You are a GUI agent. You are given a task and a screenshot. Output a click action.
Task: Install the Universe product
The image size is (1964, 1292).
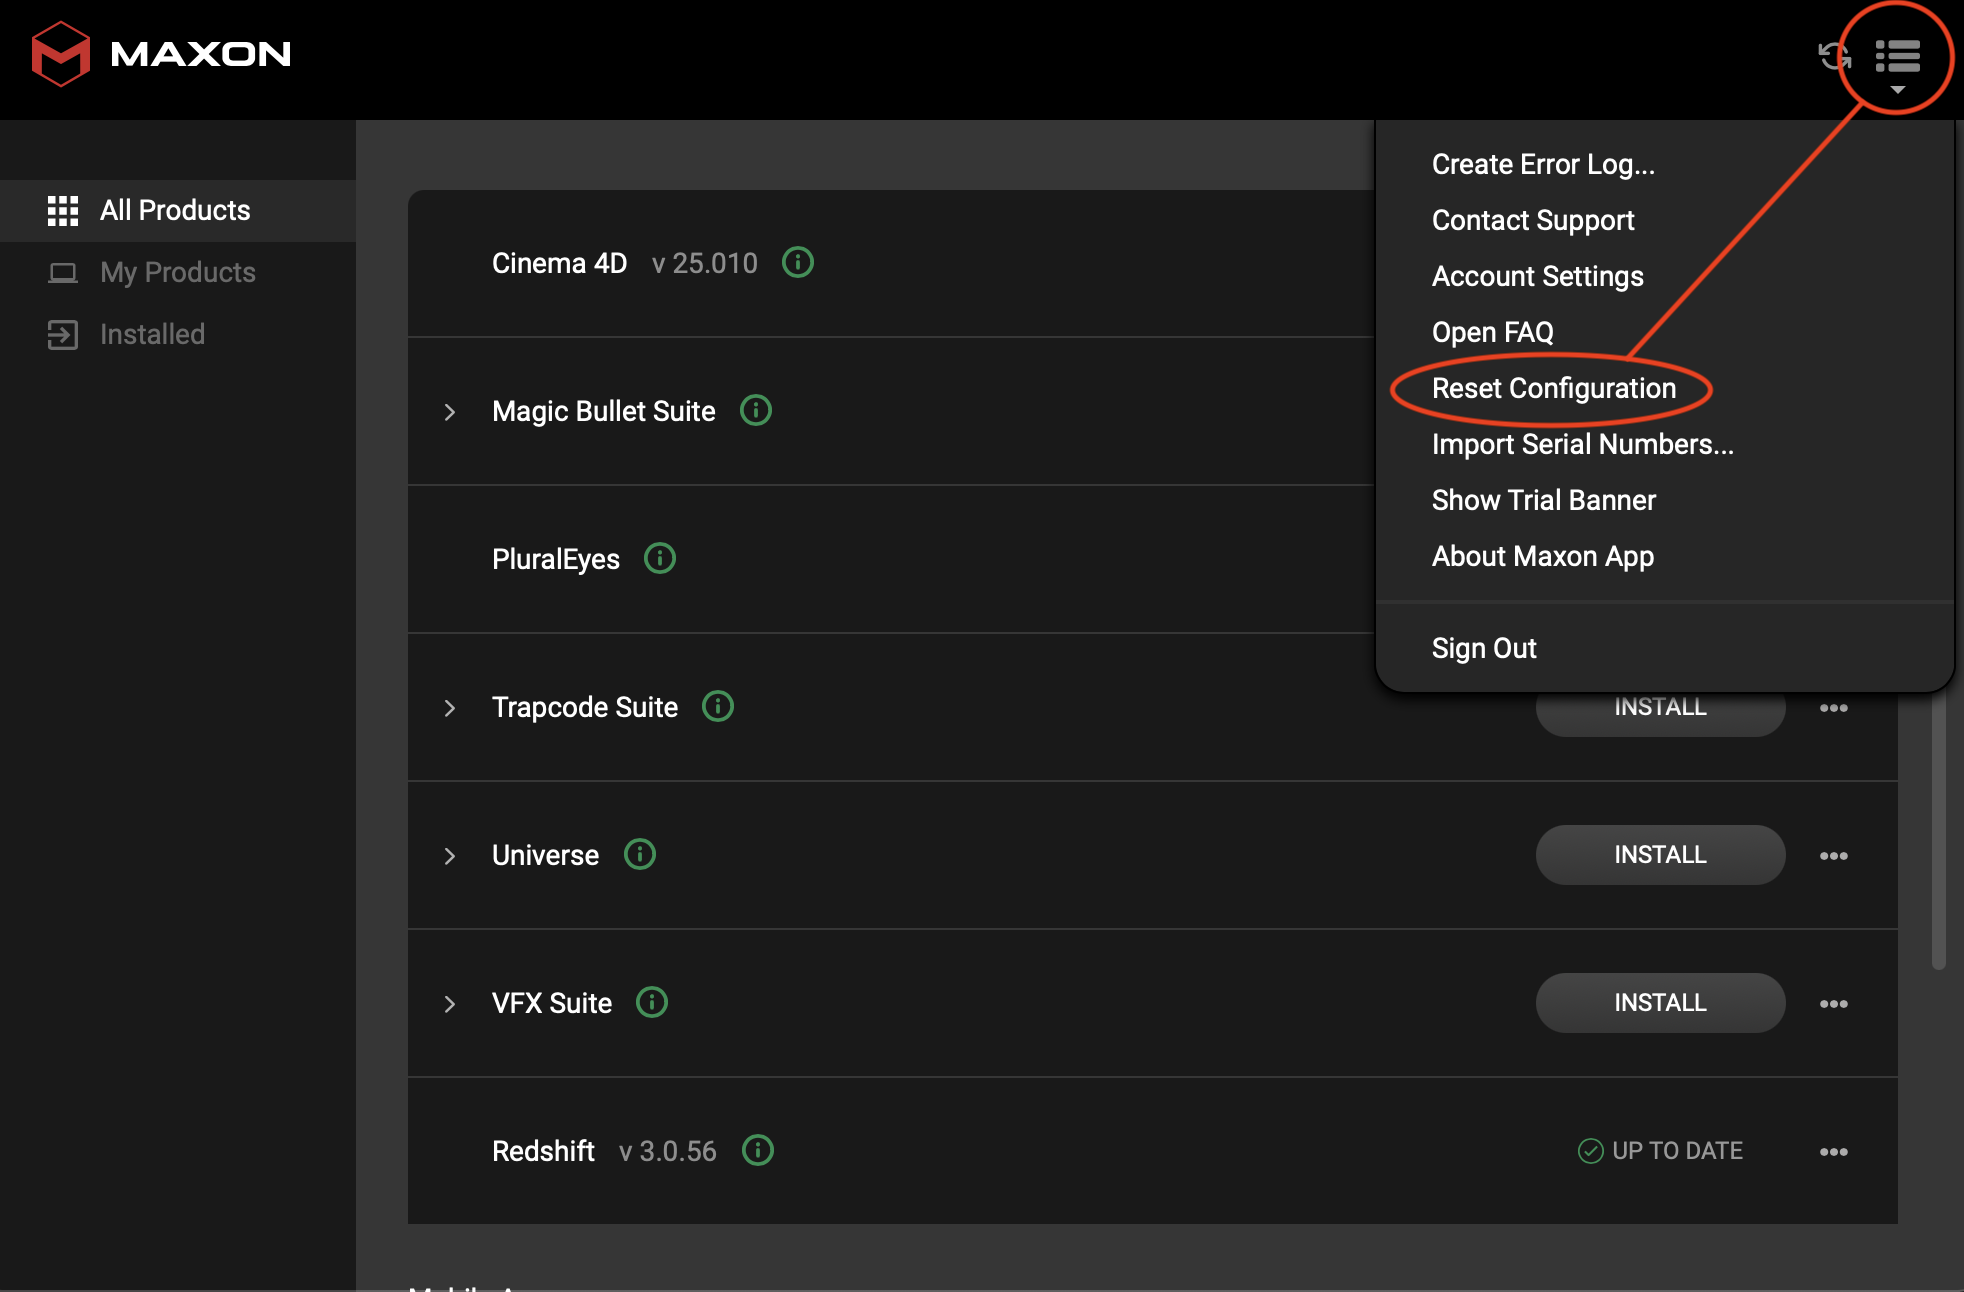coord(1660,855)
